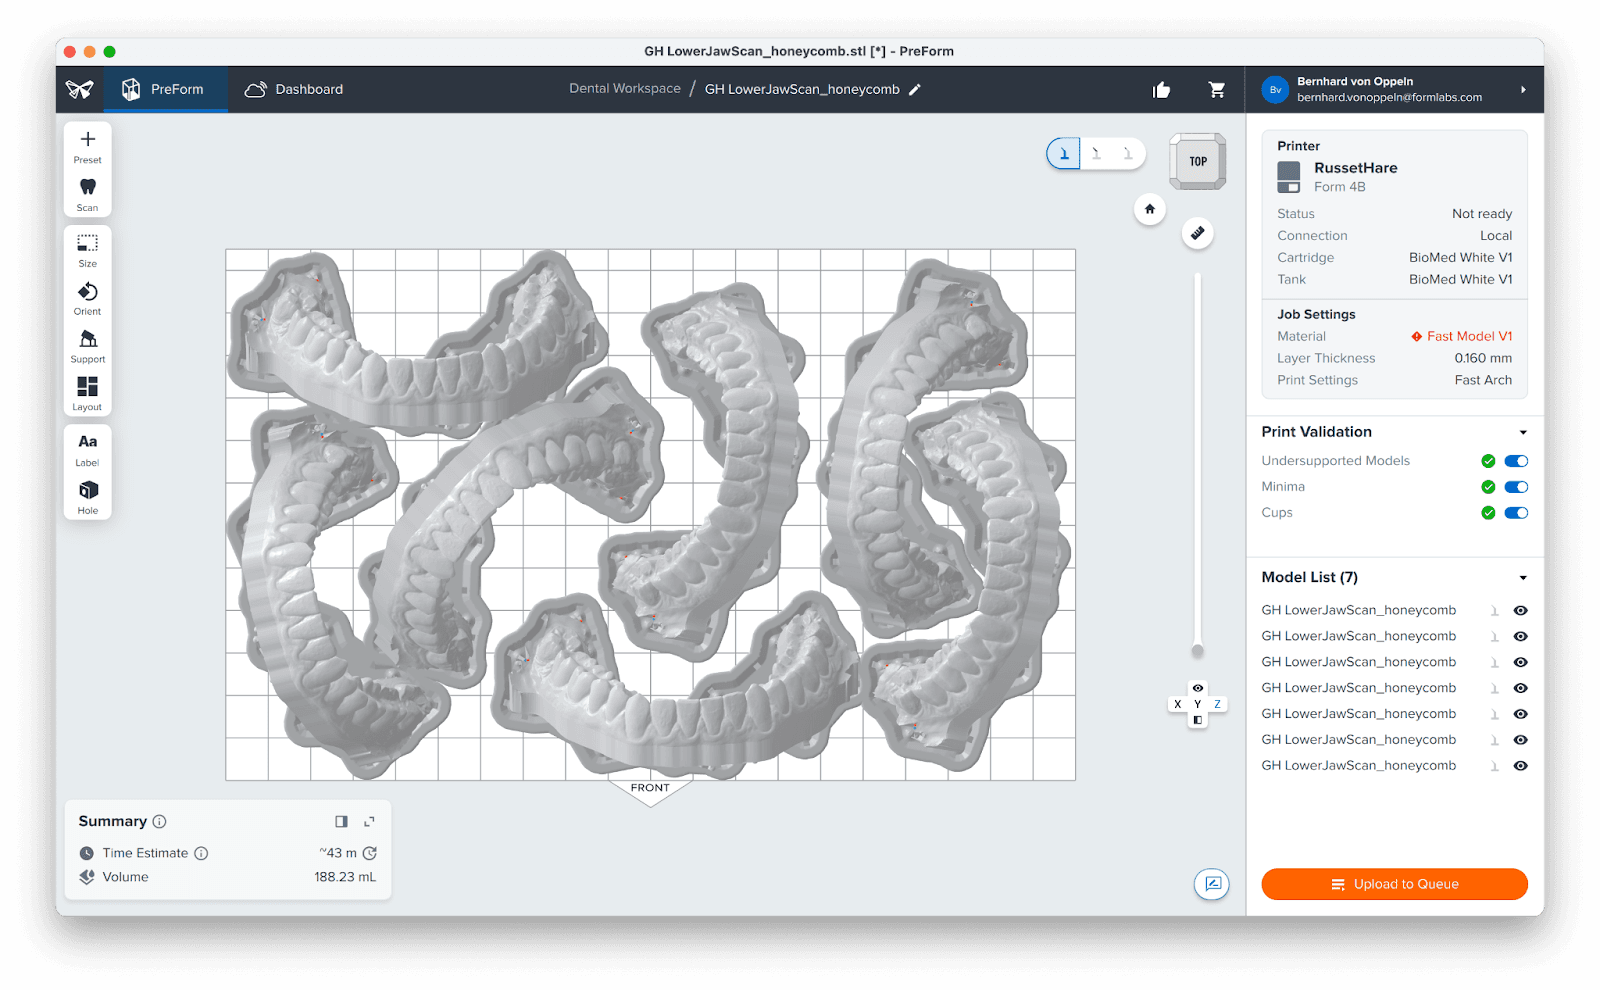
Task: Reset view with home icon
Action: point(1150,209)
